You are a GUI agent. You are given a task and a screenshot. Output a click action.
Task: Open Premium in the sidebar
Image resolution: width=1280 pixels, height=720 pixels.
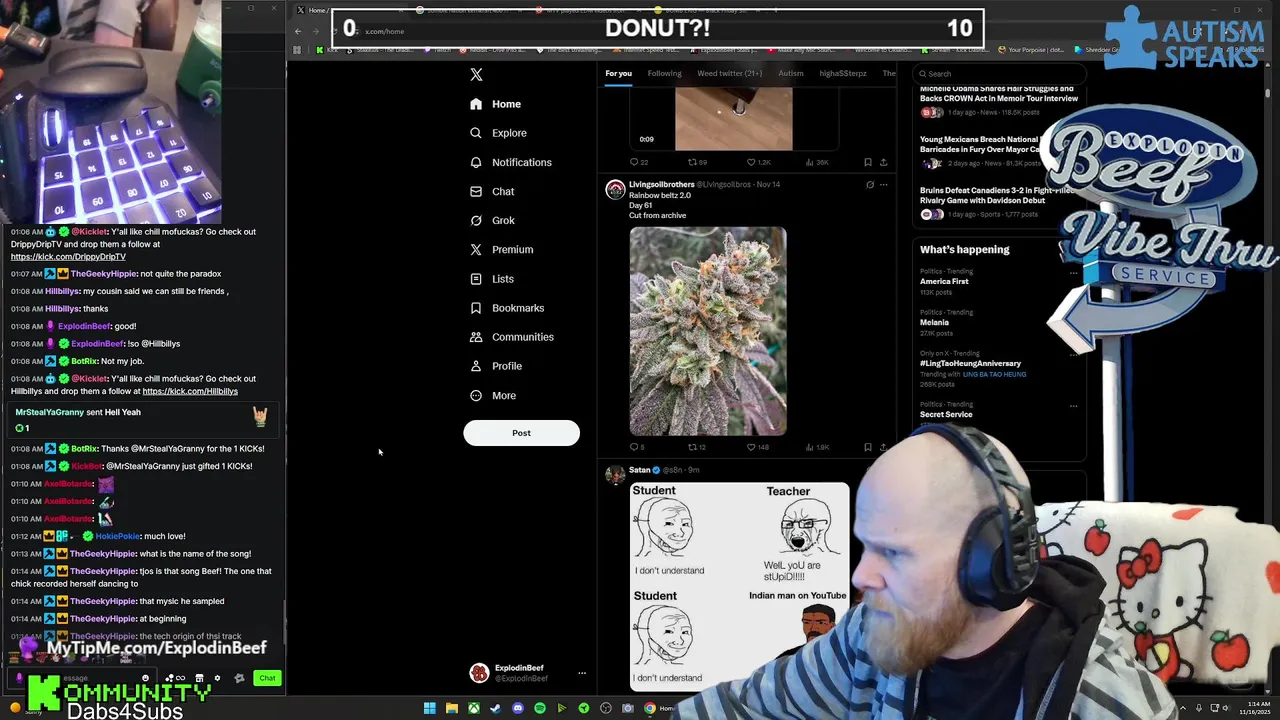(x=502, y=249)
